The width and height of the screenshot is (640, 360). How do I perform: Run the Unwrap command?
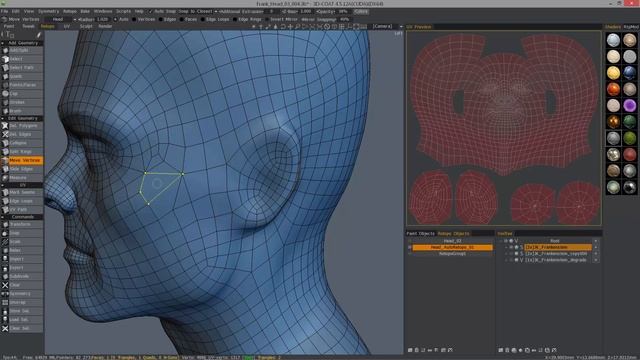point(22,302)
